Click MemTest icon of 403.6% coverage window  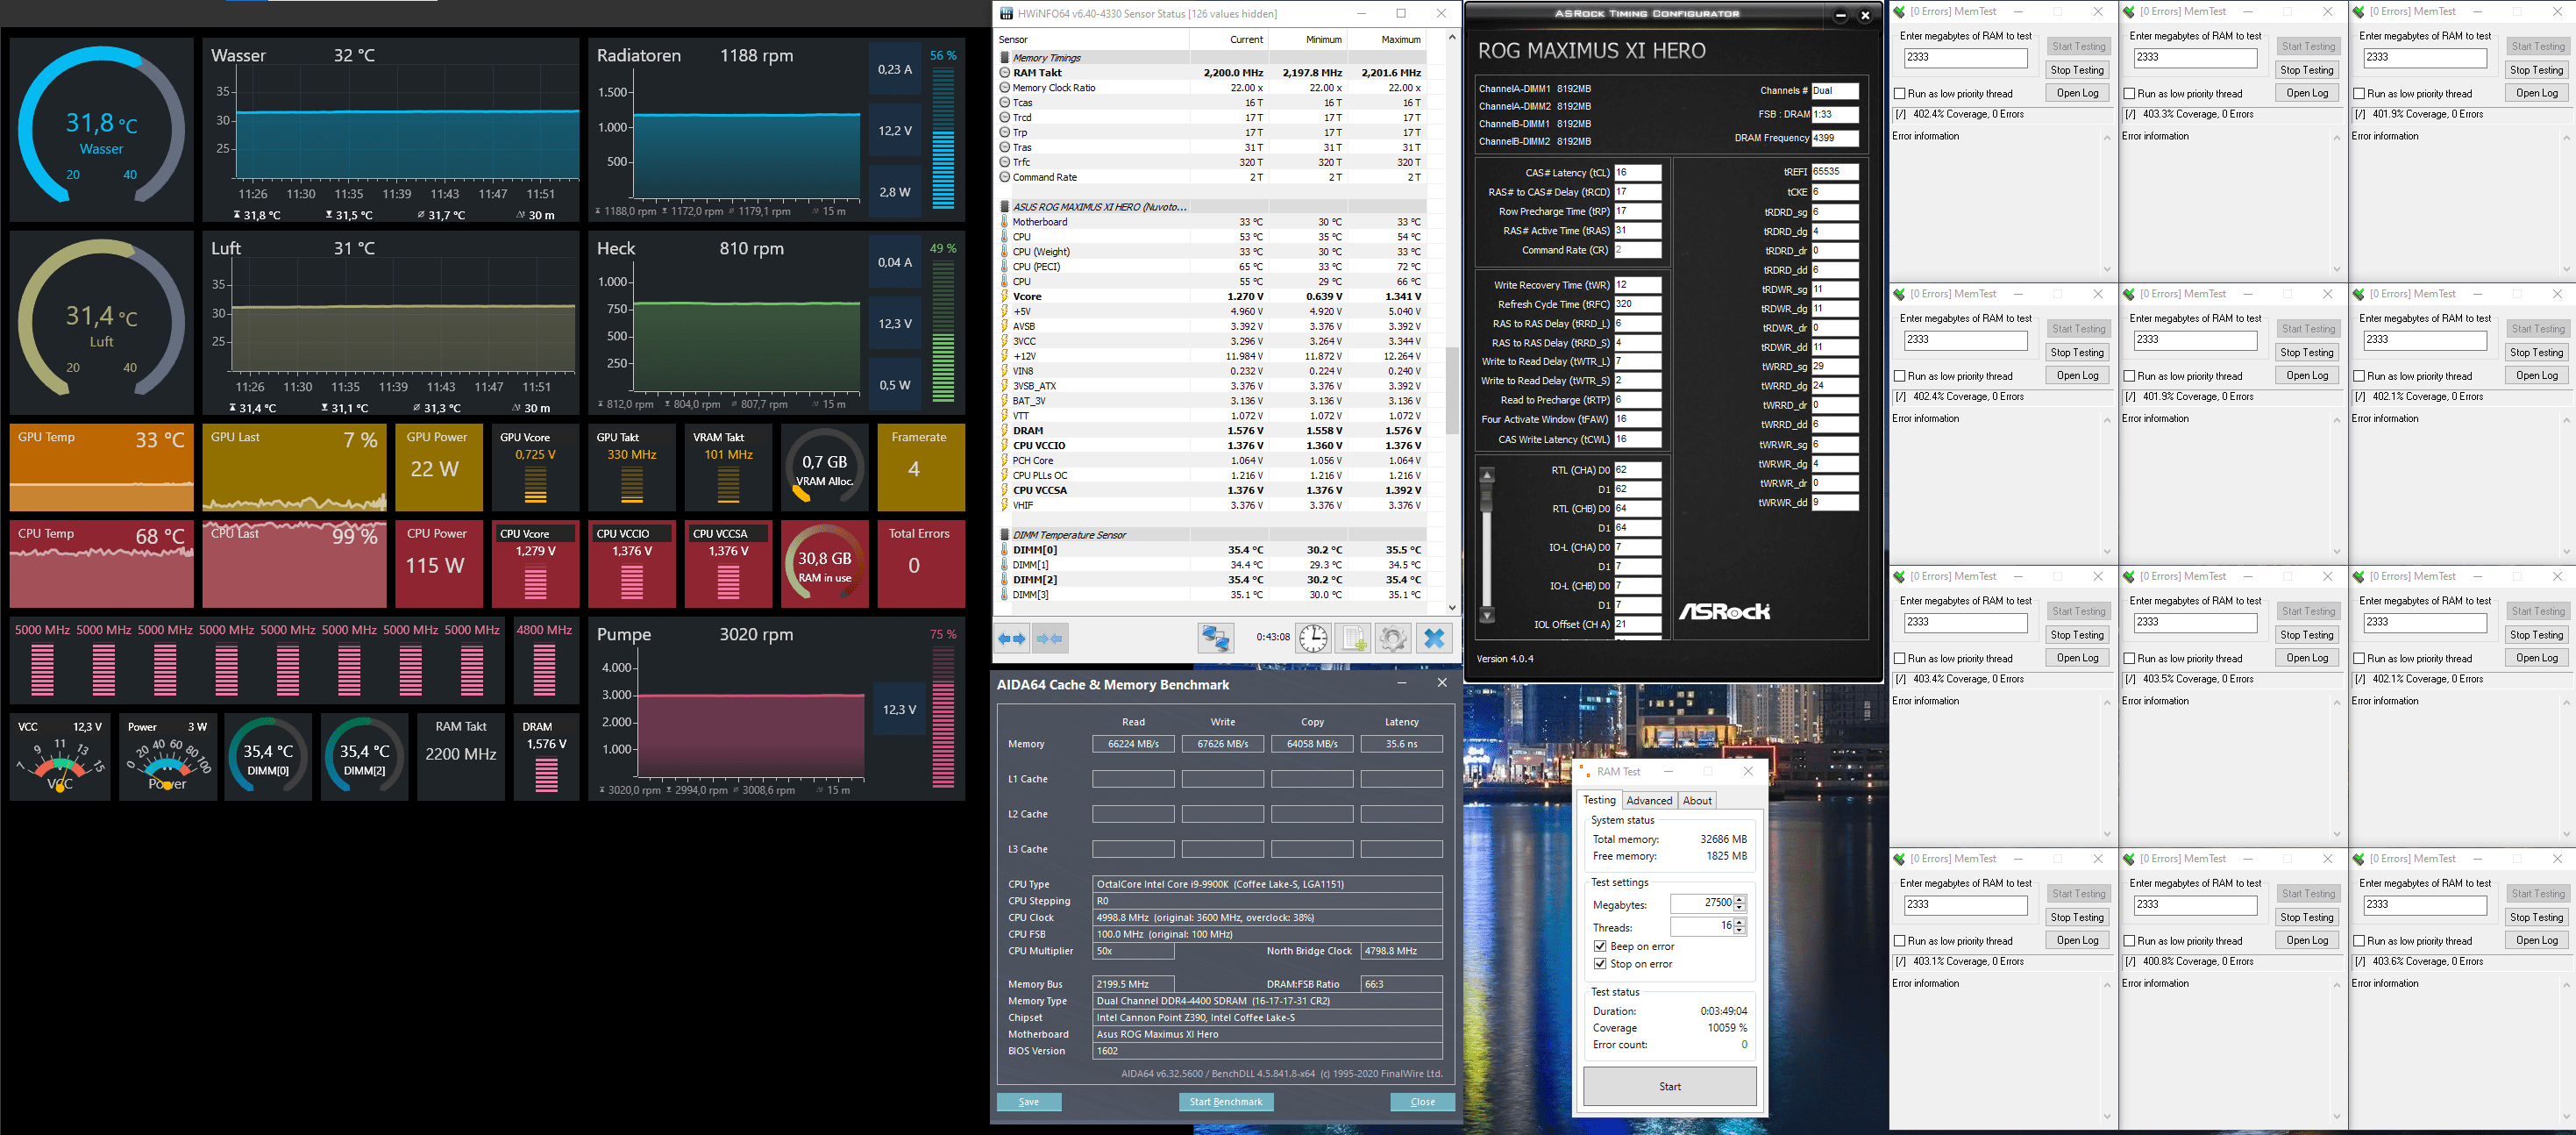[2359, 860]
